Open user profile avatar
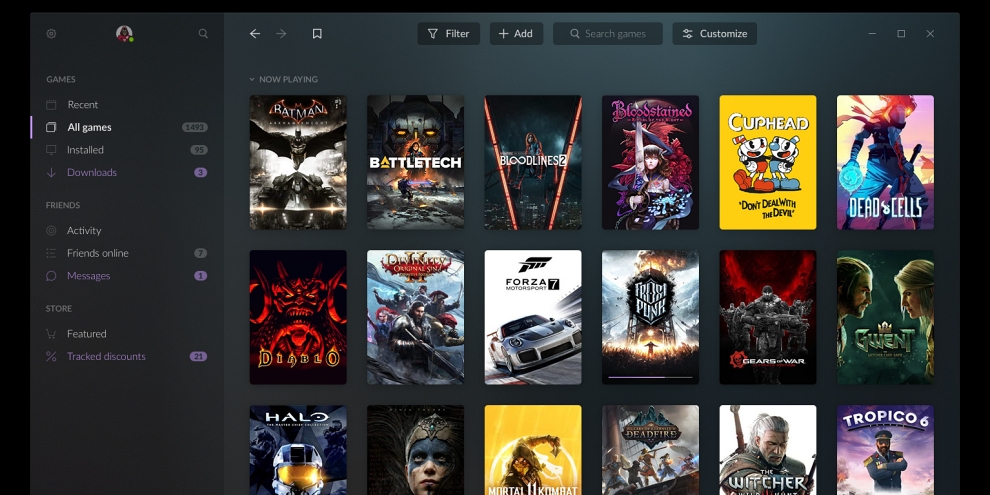The height and width of the screenshot is (495, 990). 124,33
